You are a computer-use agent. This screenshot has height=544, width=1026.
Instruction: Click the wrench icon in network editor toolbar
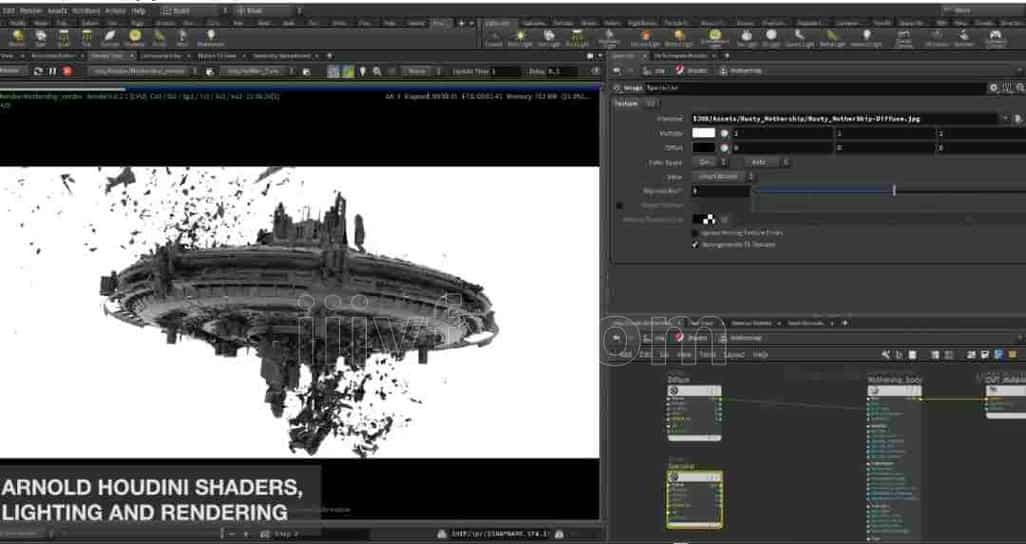click(886, 354)
